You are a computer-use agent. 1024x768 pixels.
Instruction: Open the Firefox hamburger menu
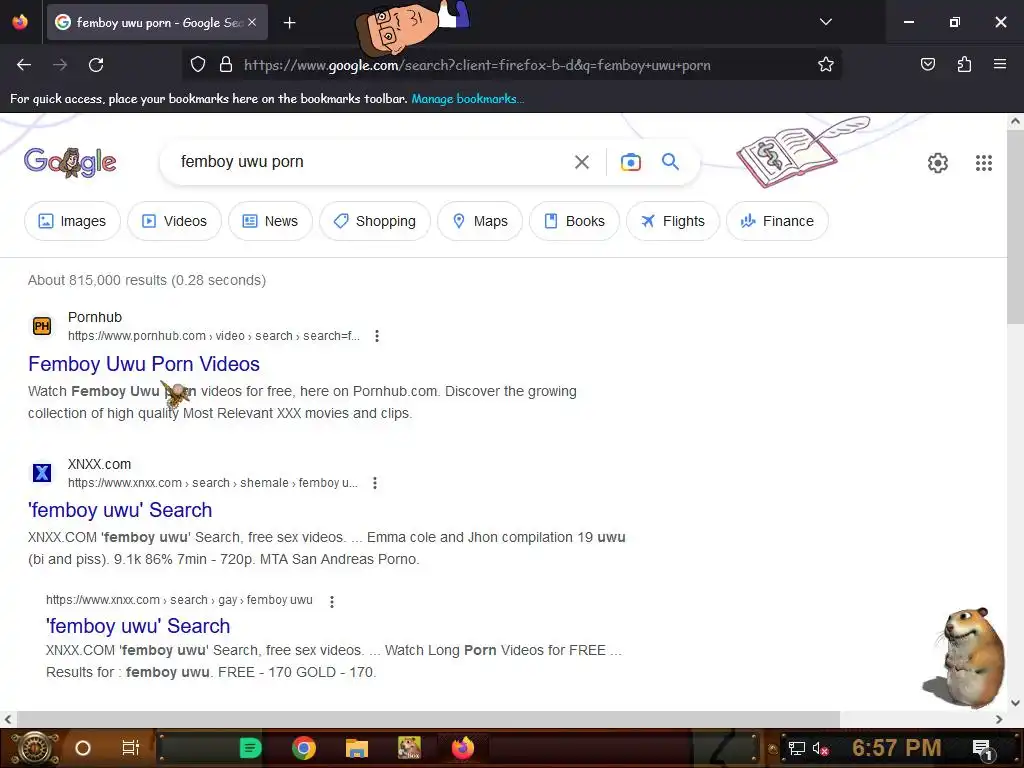coord(1000,64)
